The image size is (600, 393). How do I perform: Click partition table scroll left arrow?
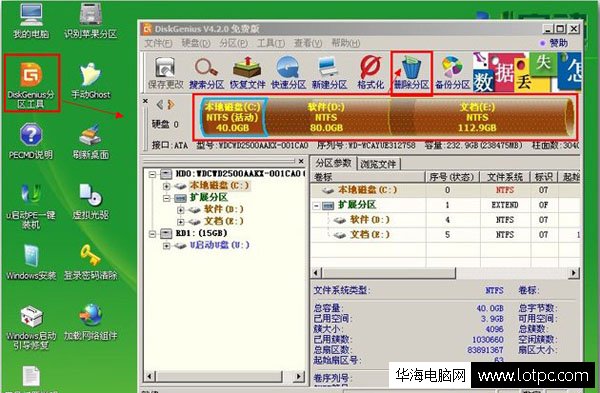pyautogui.click(x=316, y=273)
